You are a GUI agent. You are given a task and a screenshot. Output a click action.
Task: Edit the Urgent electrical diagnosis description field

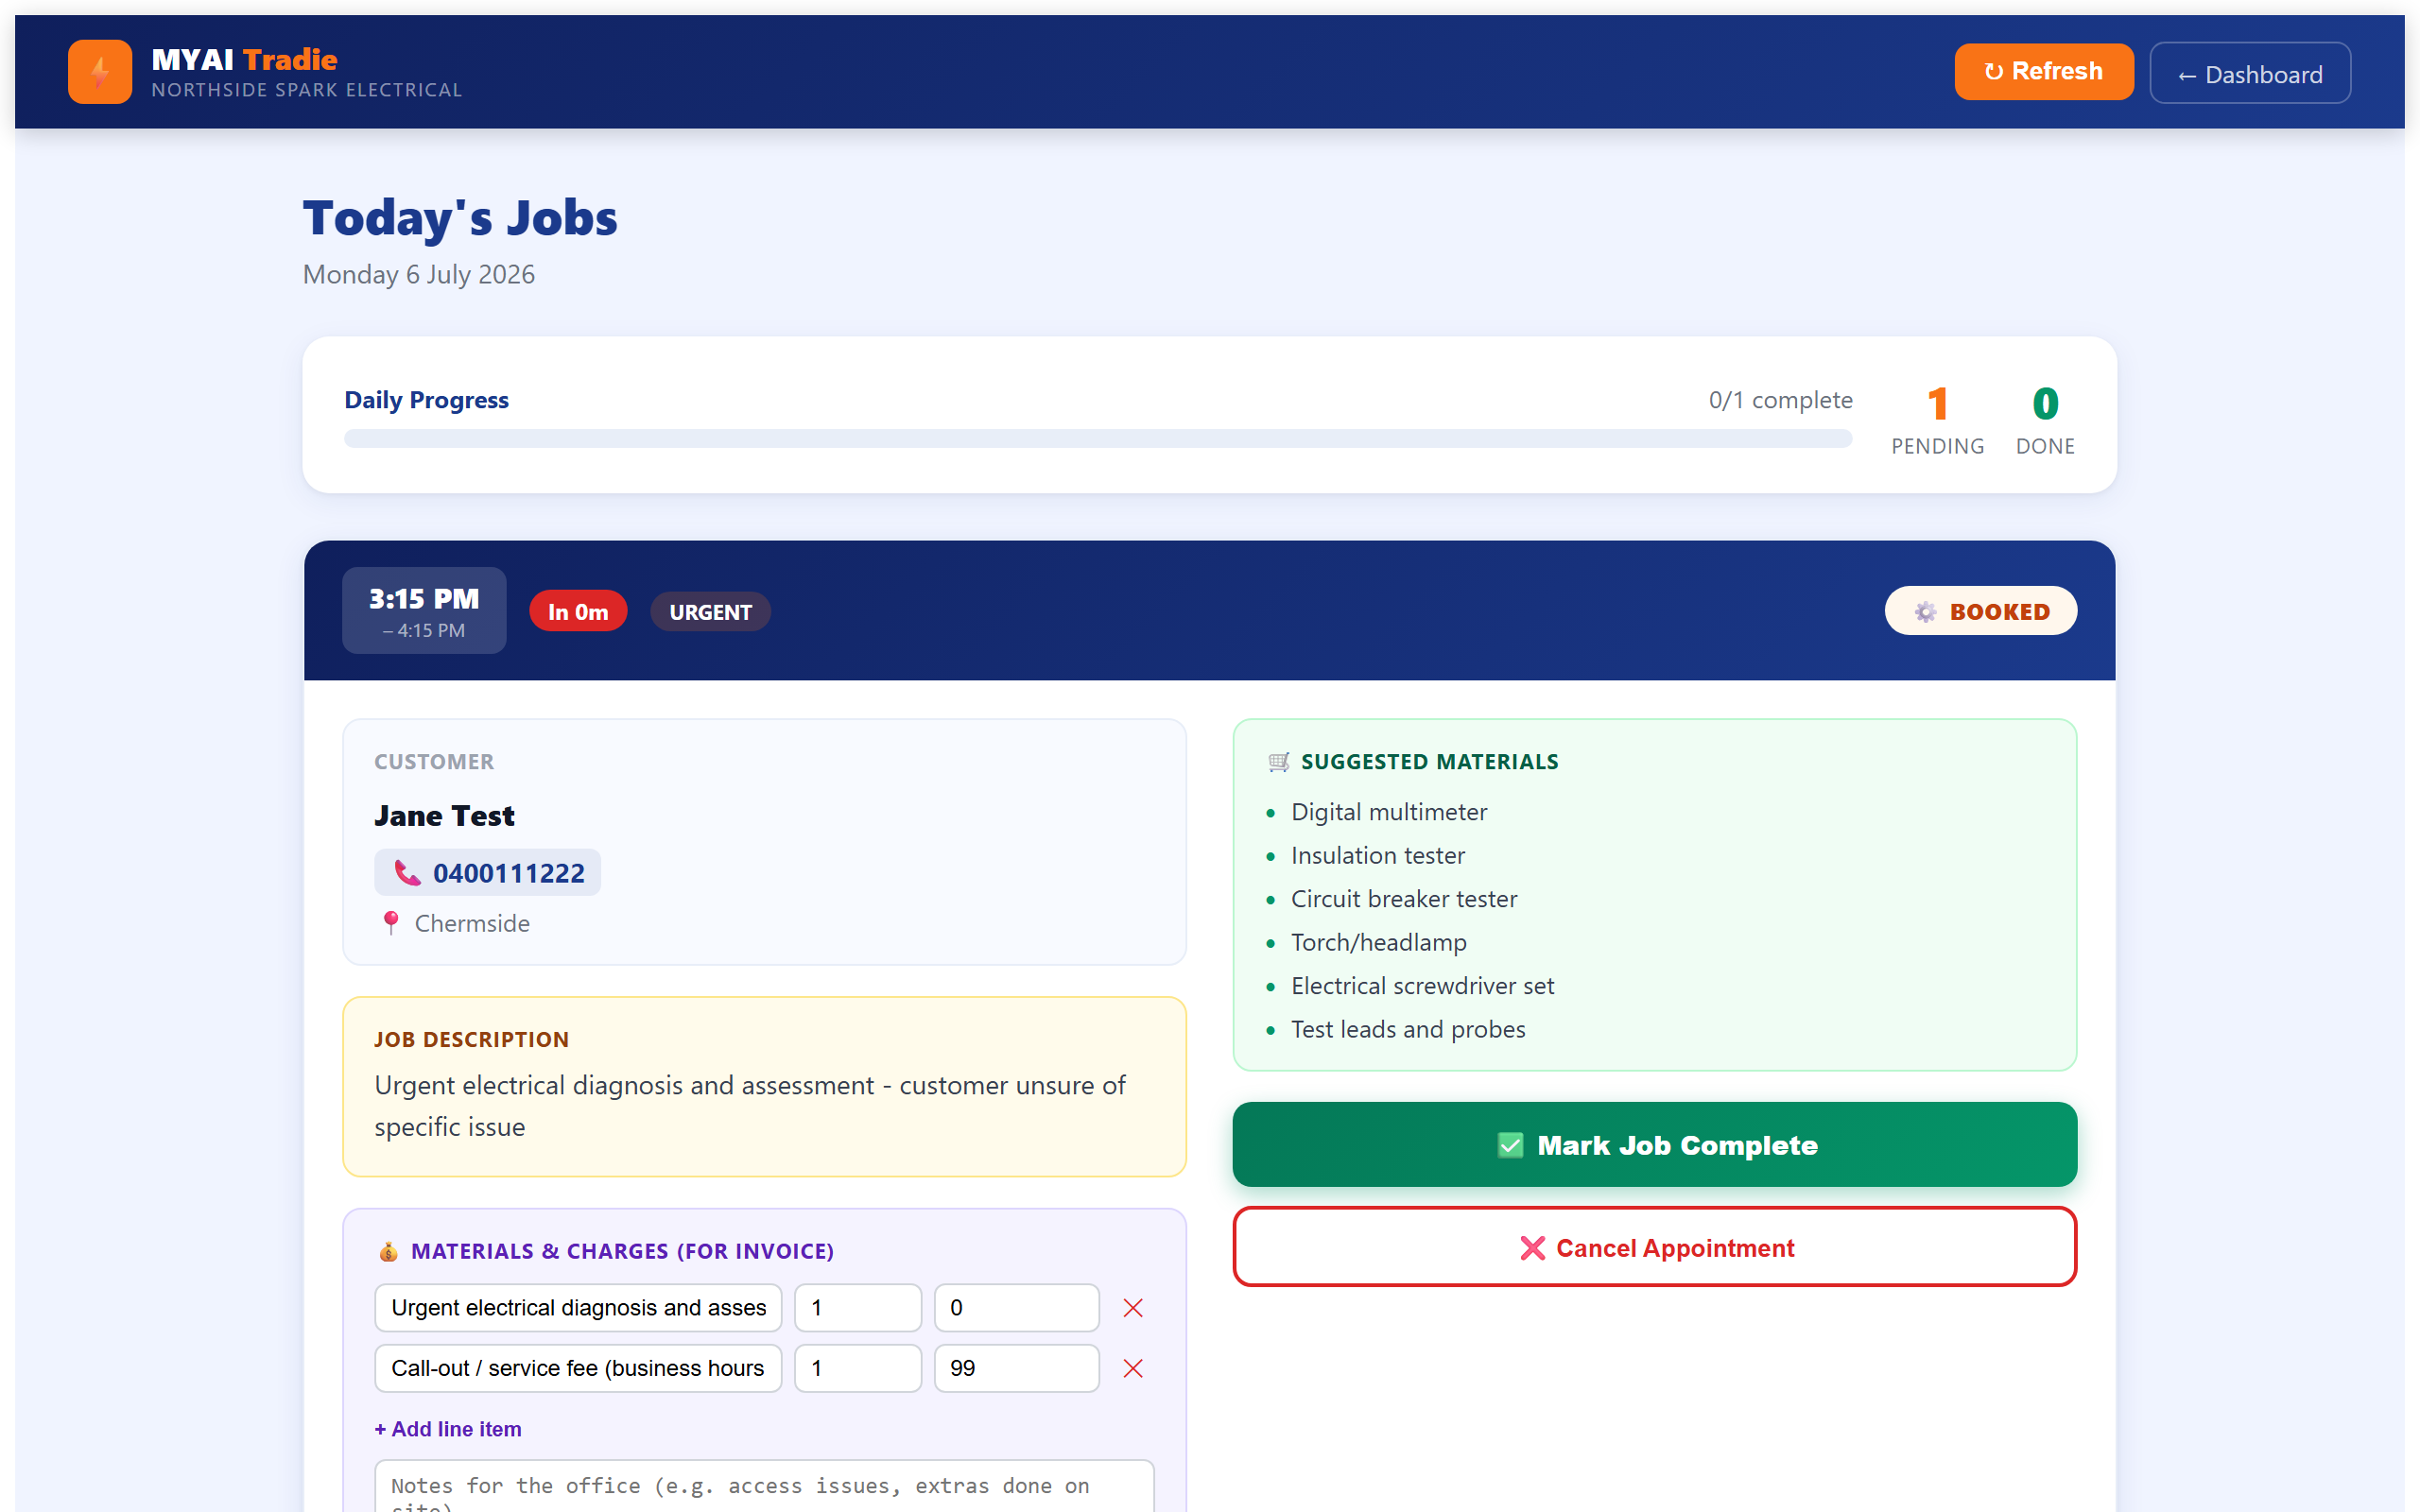point(578,1308)
